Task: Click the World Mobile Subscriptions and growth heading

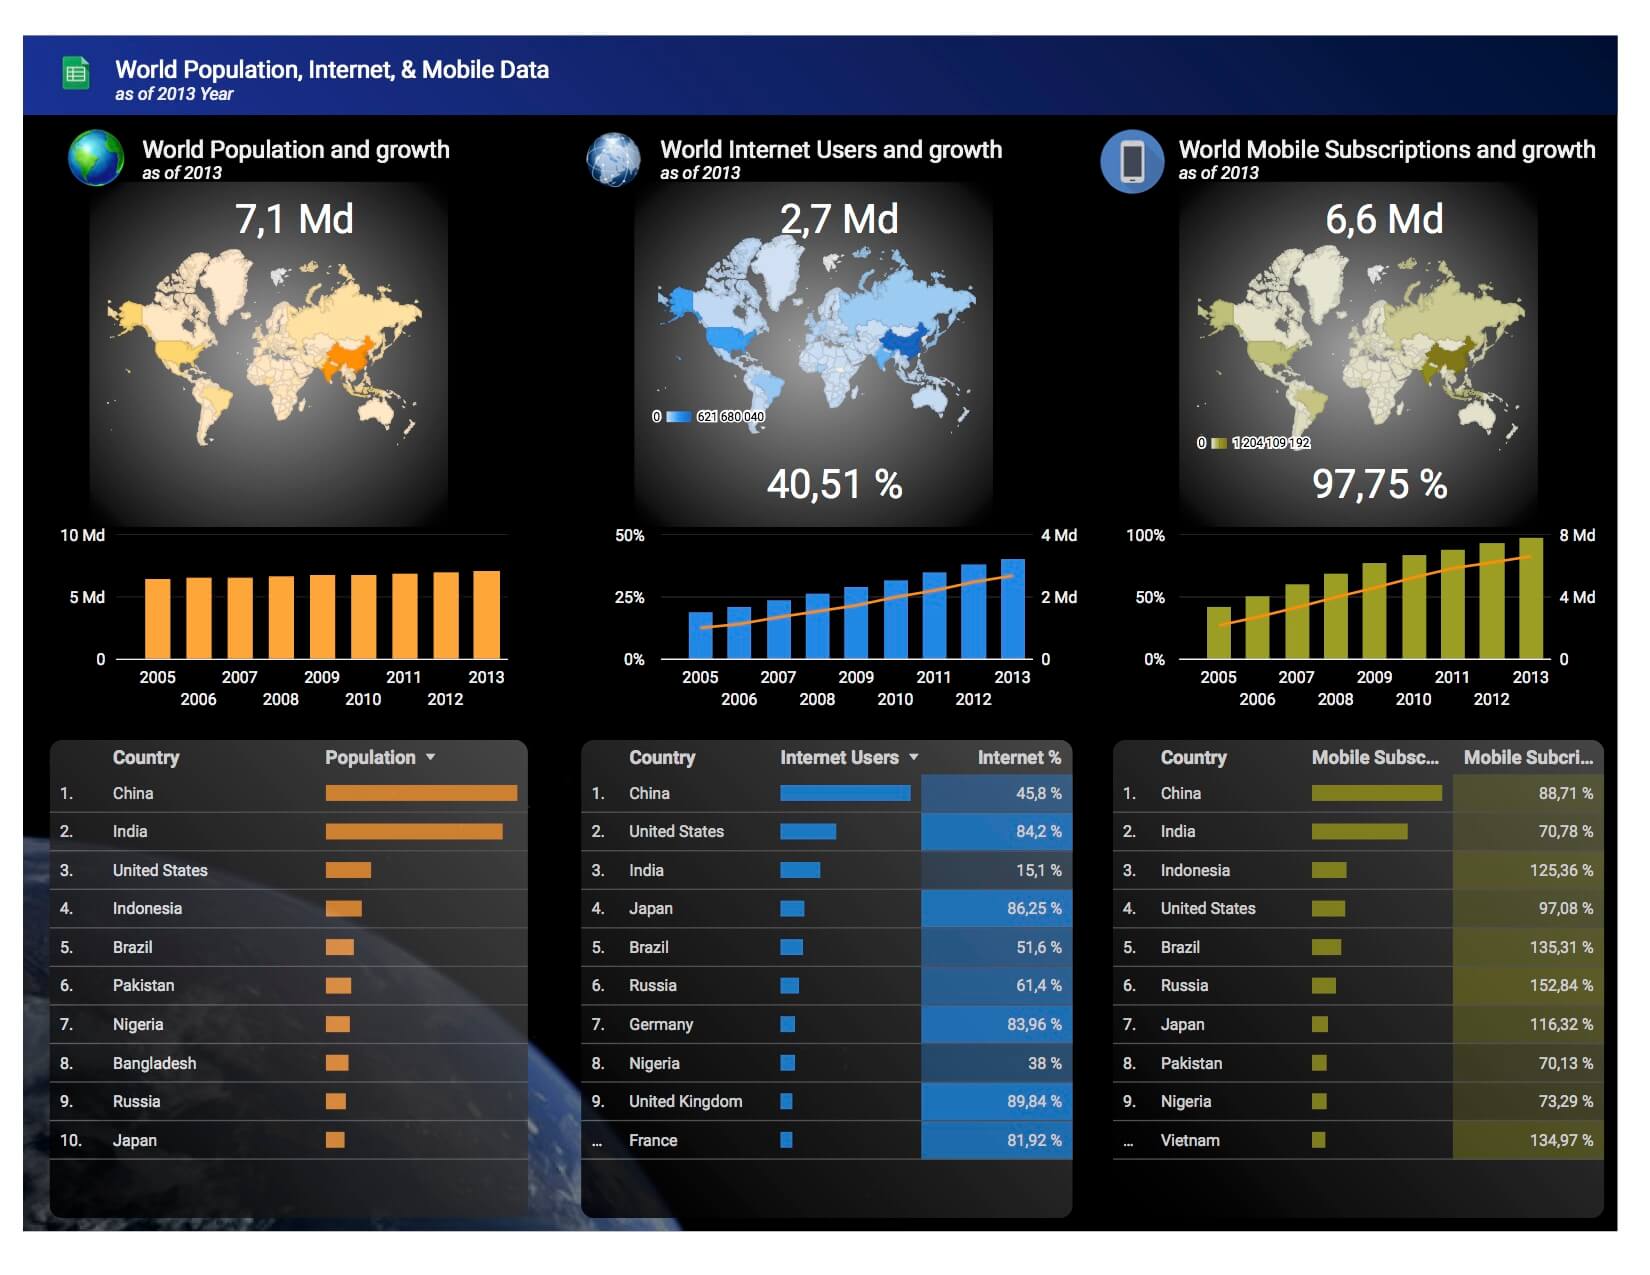Action: click(x=1387, y=149)
